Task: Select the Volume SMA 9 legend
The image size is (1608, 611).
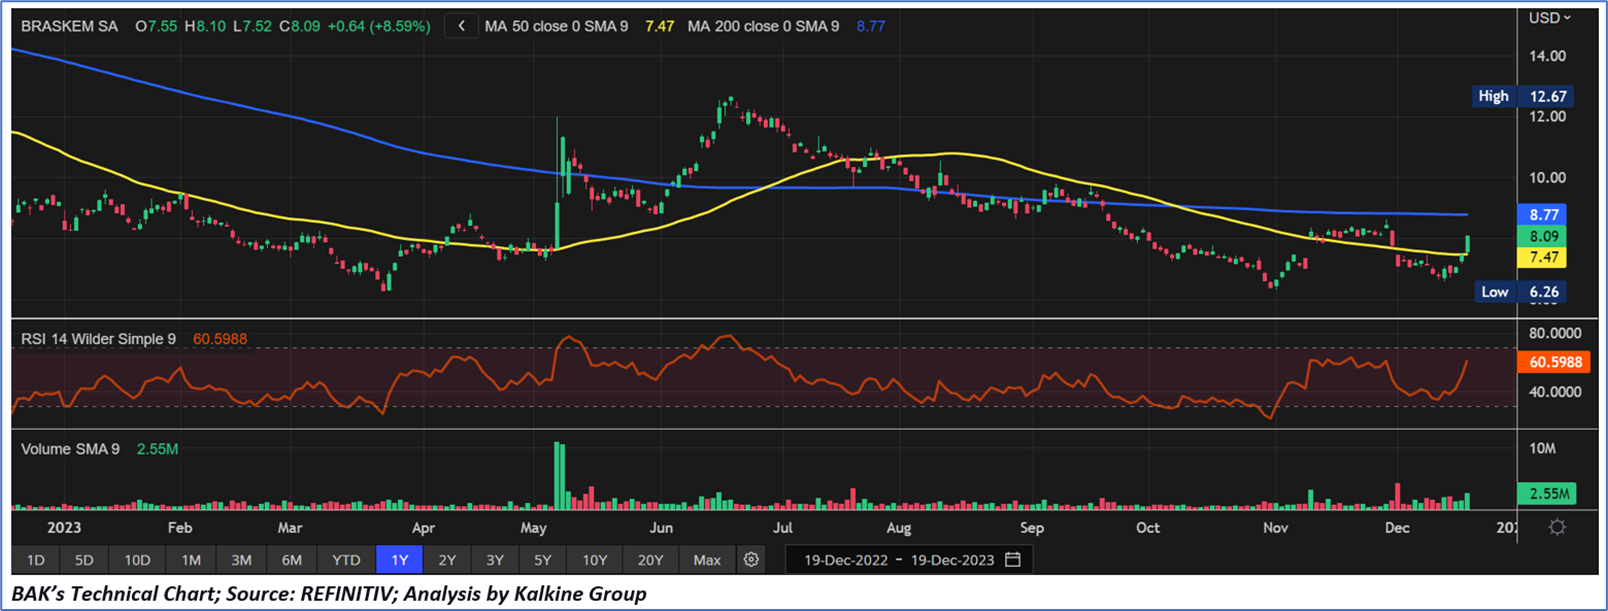Action: tap(70, 449)
